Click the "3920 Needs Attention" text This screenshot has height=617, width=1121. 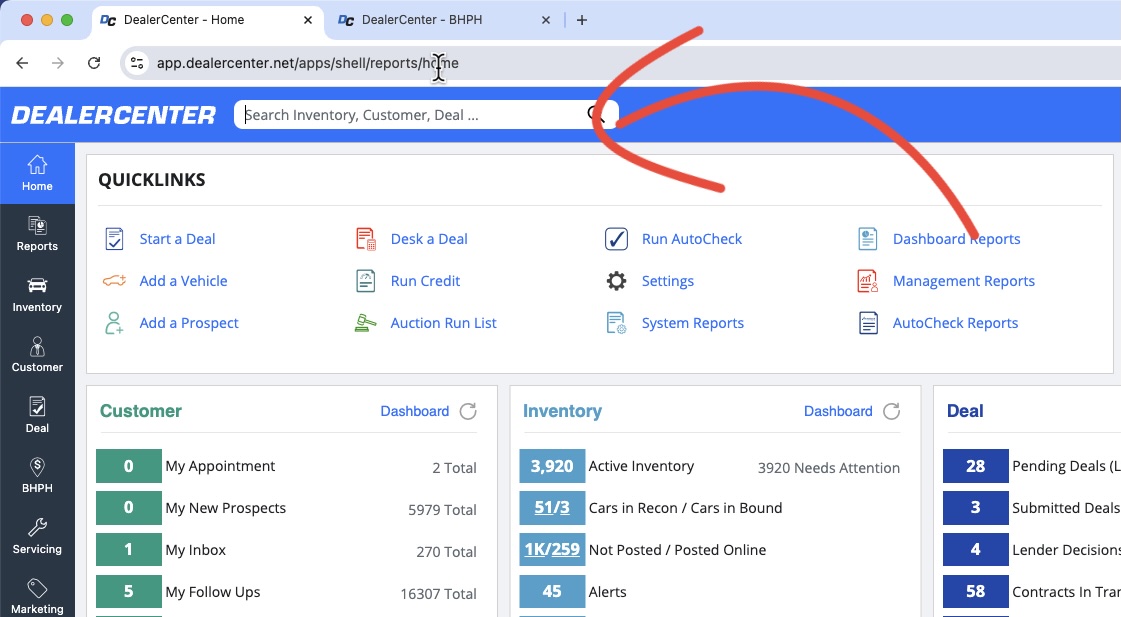829,468
